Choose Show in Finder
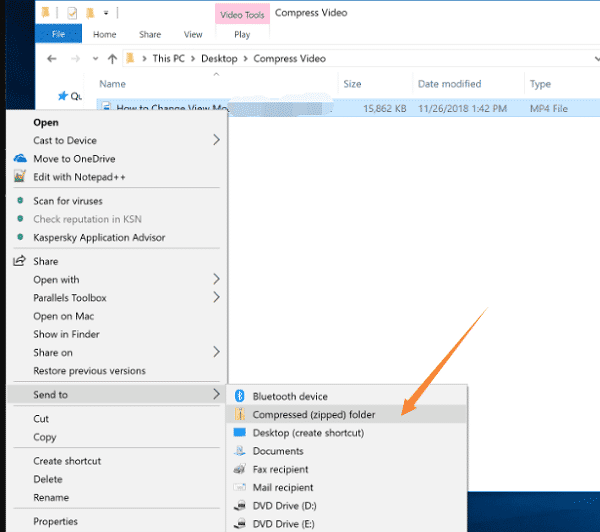The width and height of the screenshot is (600, 532). click(117, 334)
